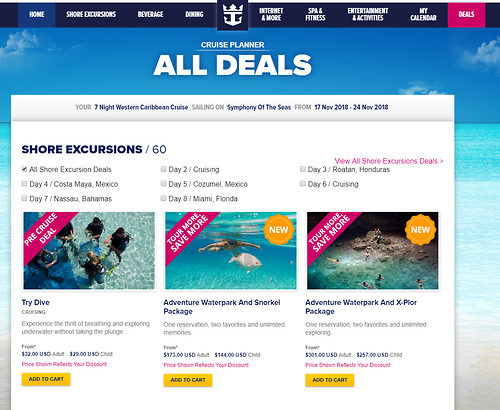Click the Try Dive scuba thumbnail image

(x=89, y=251)
